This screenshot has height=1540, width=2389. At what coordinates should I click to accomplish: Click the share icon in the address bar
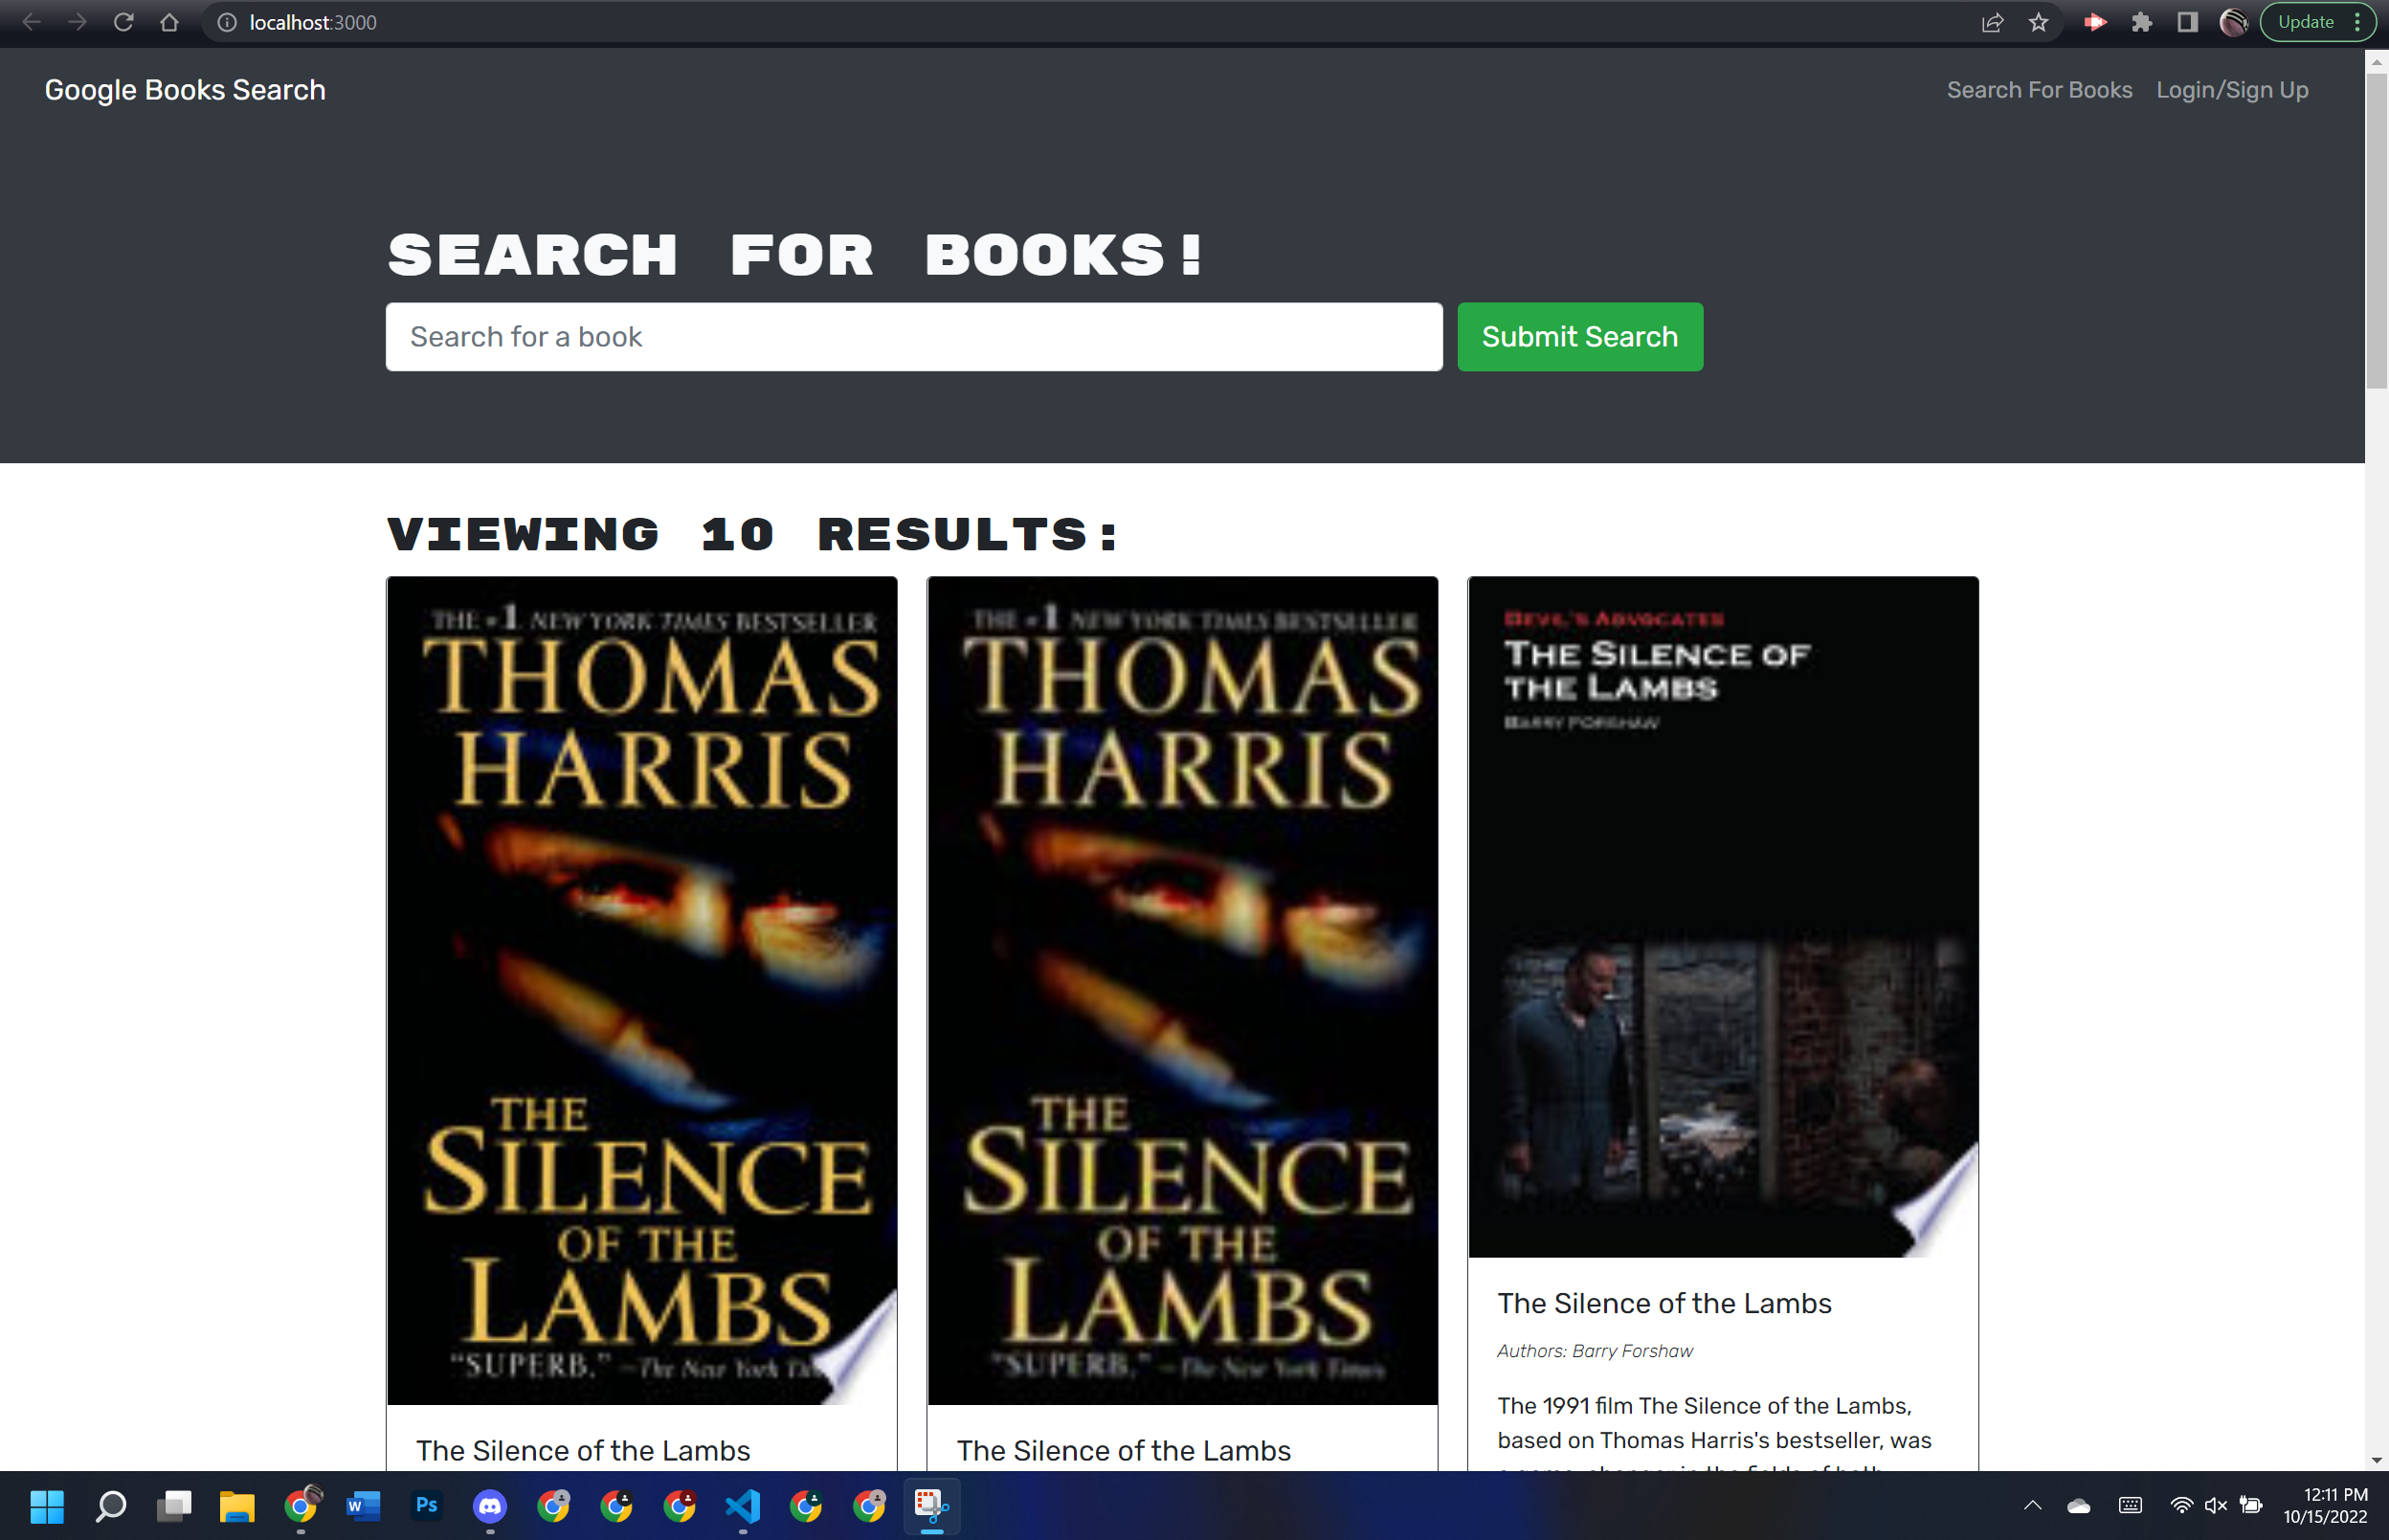point(1992,22)
